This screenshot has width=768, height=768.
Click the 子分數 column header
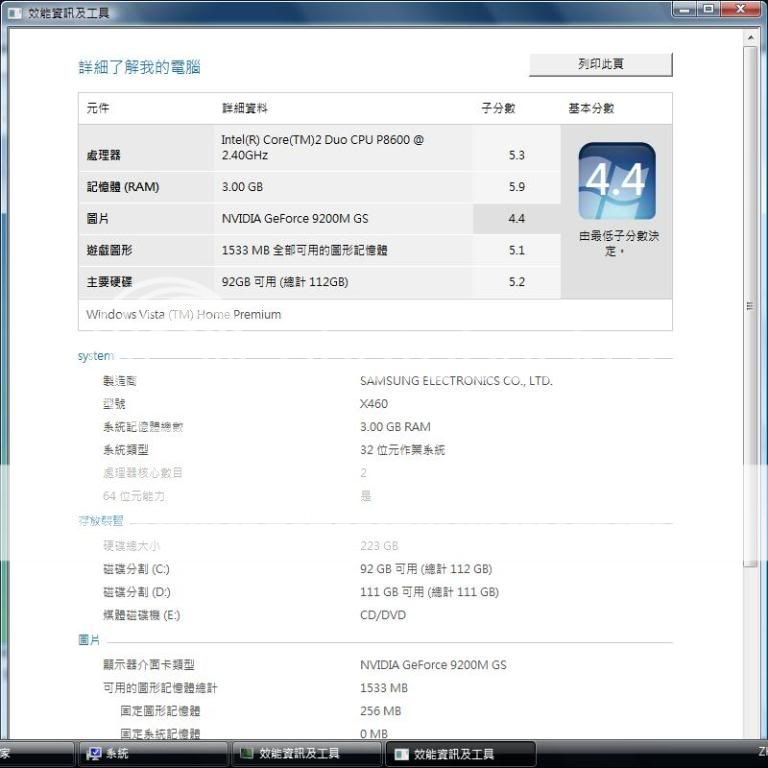click(x=498, y=108)
